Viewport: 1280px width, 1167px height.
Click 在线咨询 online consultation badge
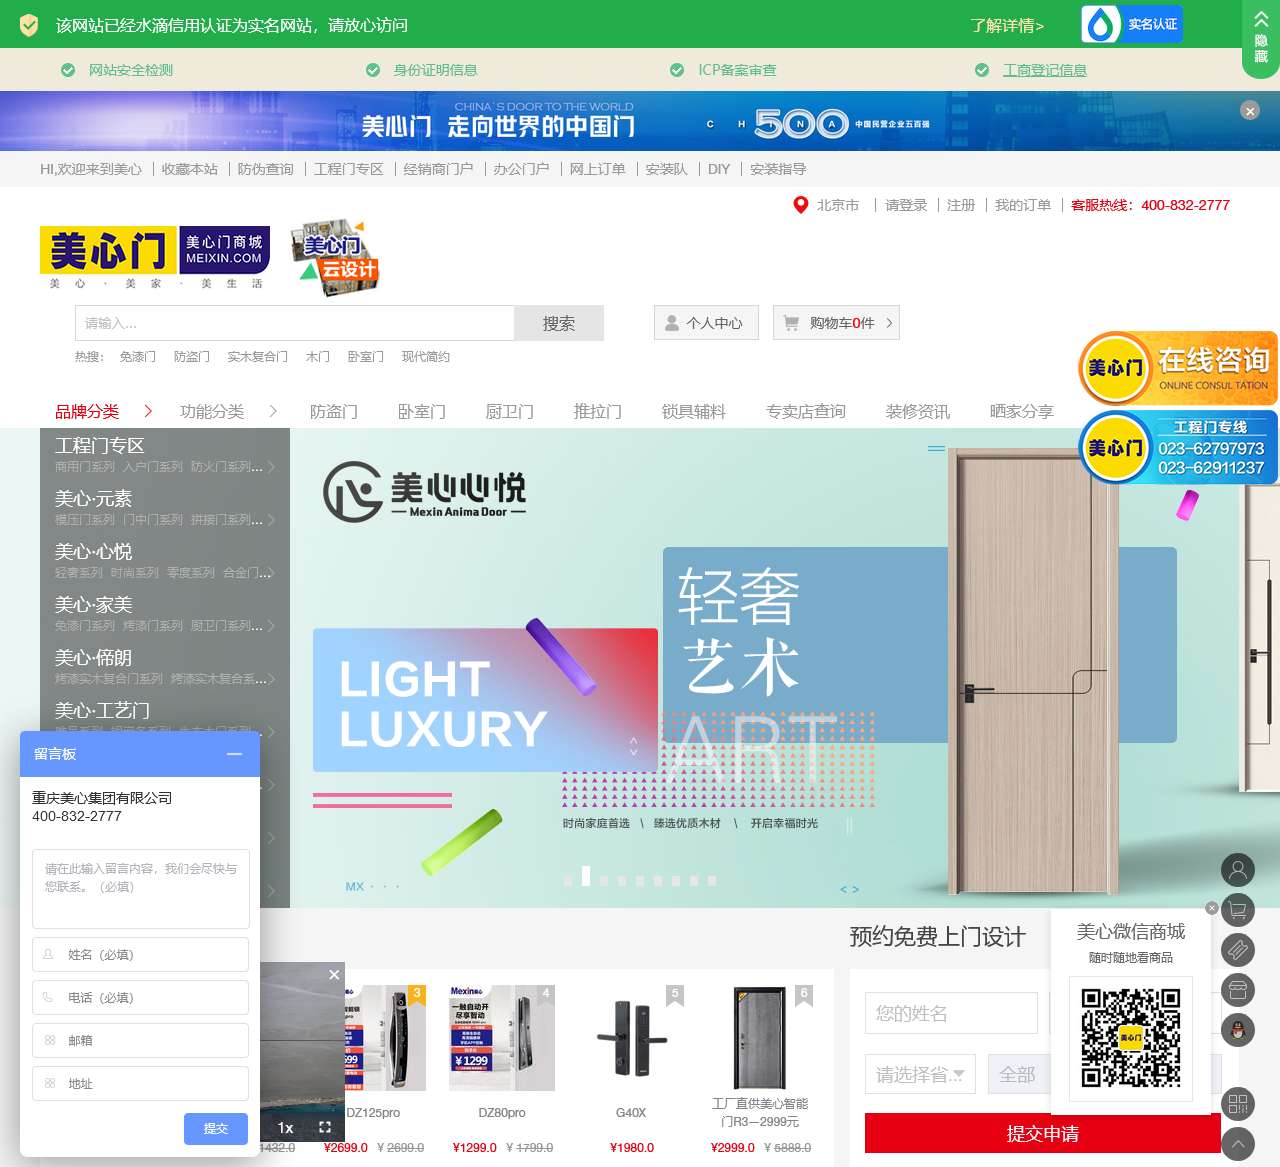point(1178,368)
